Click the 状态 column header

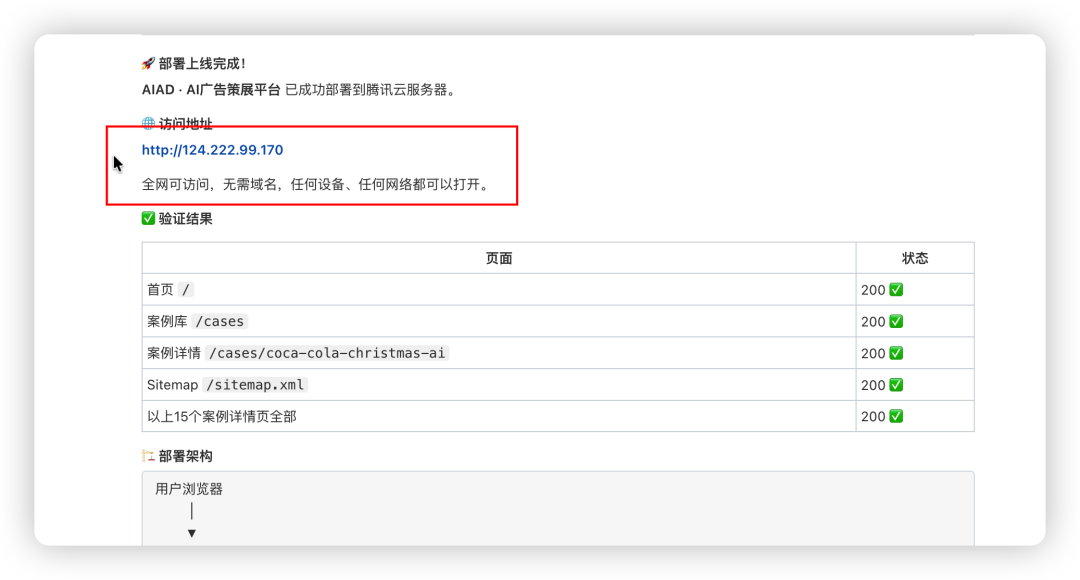[915, 258]
